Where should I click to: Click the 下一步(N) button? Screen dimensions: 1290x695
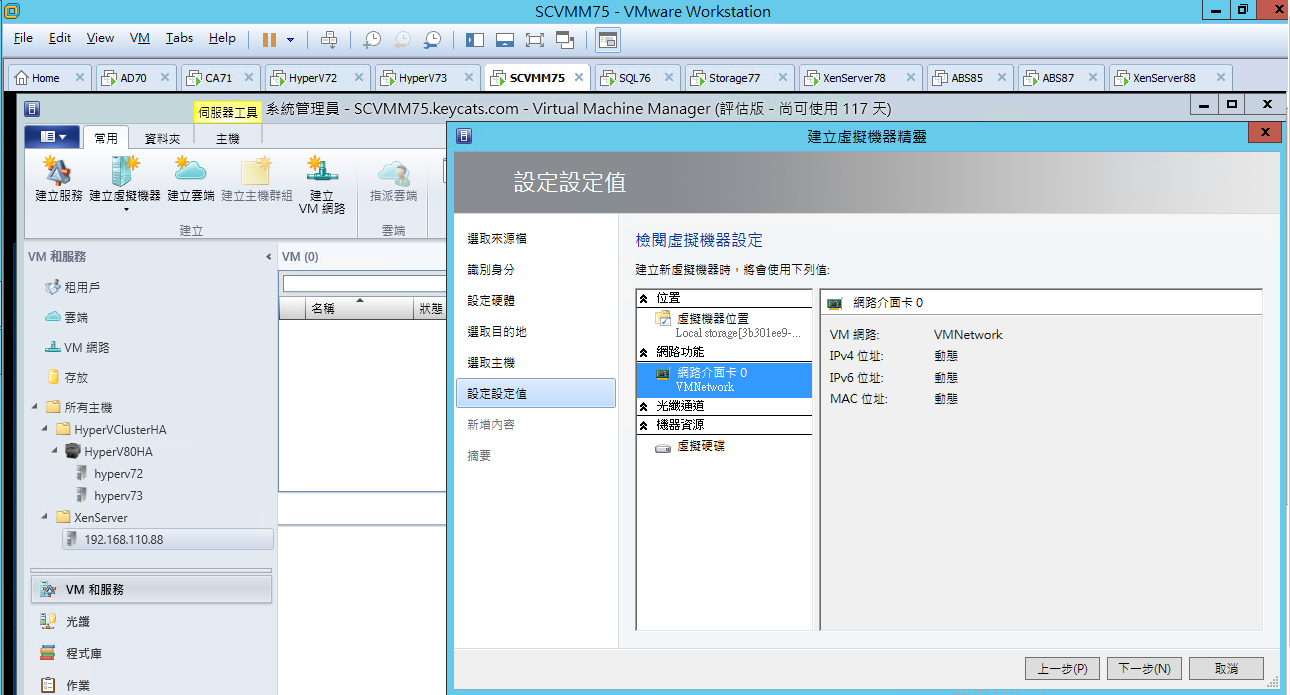(1146, 668)
